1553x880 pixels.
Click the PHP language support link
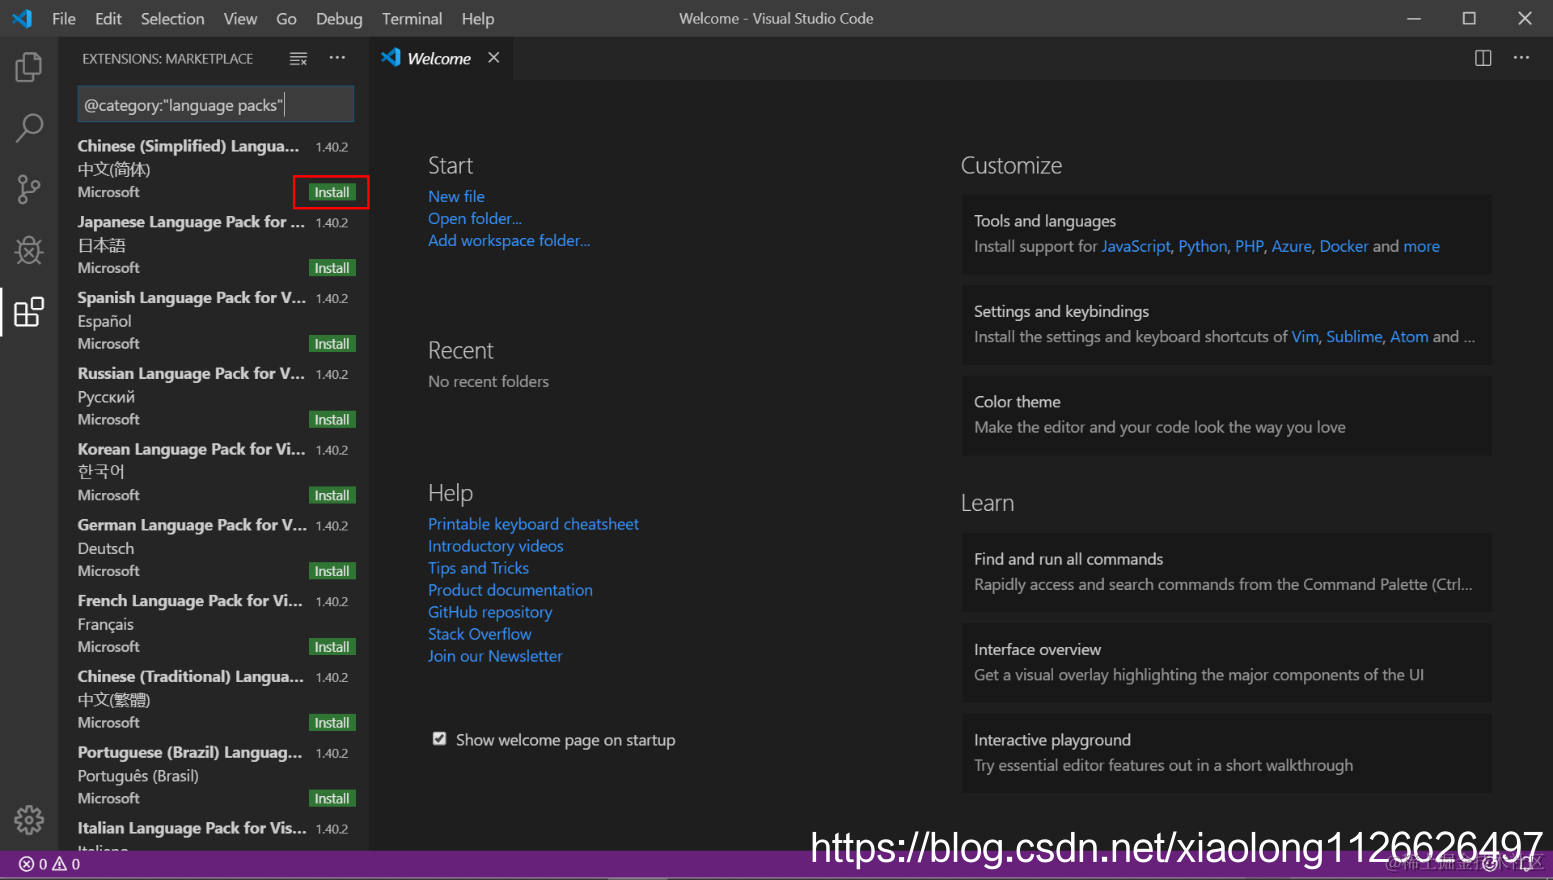point(1249,246)
